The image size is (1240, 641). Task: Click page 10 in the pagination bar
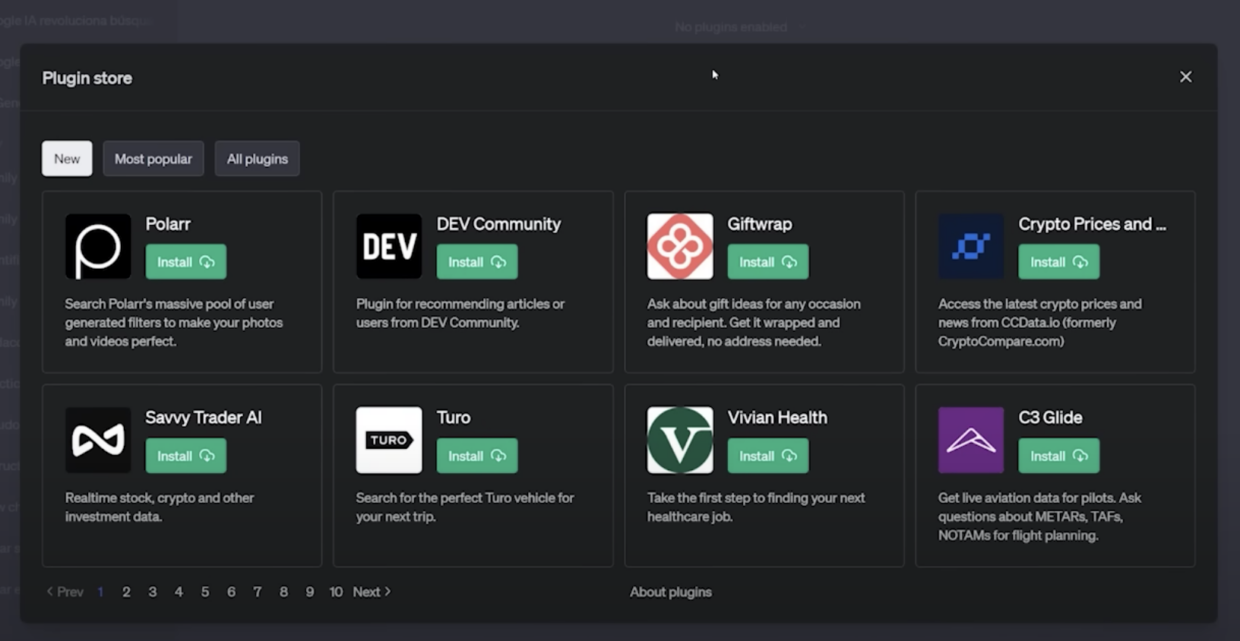point(336,591)
